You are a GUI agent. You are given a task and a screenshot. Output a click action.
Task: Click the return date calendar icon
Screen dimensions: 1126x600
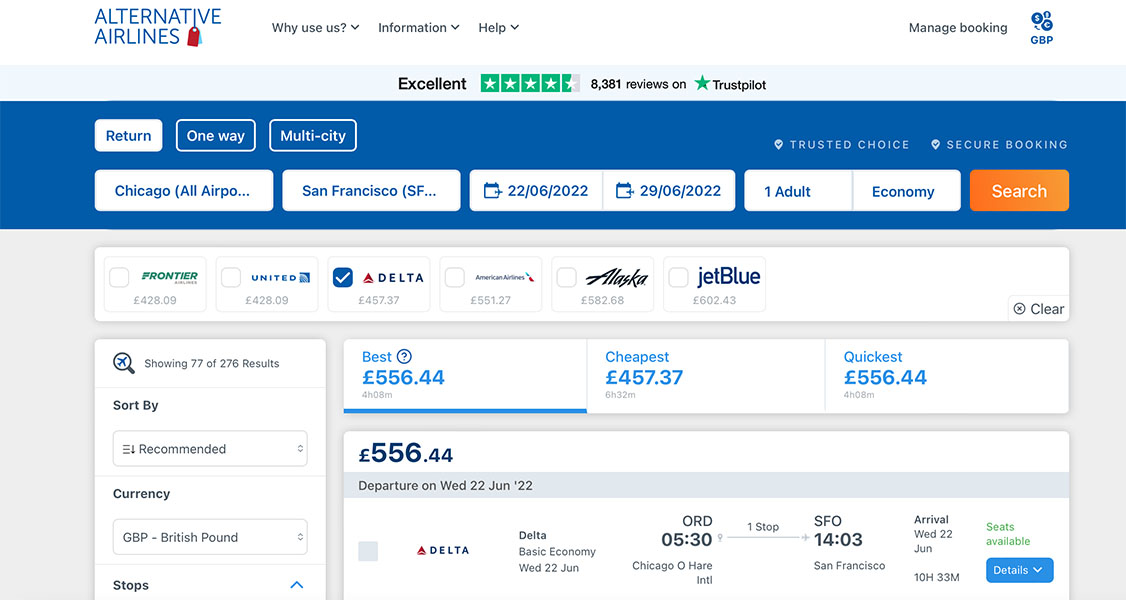[625, 190]
